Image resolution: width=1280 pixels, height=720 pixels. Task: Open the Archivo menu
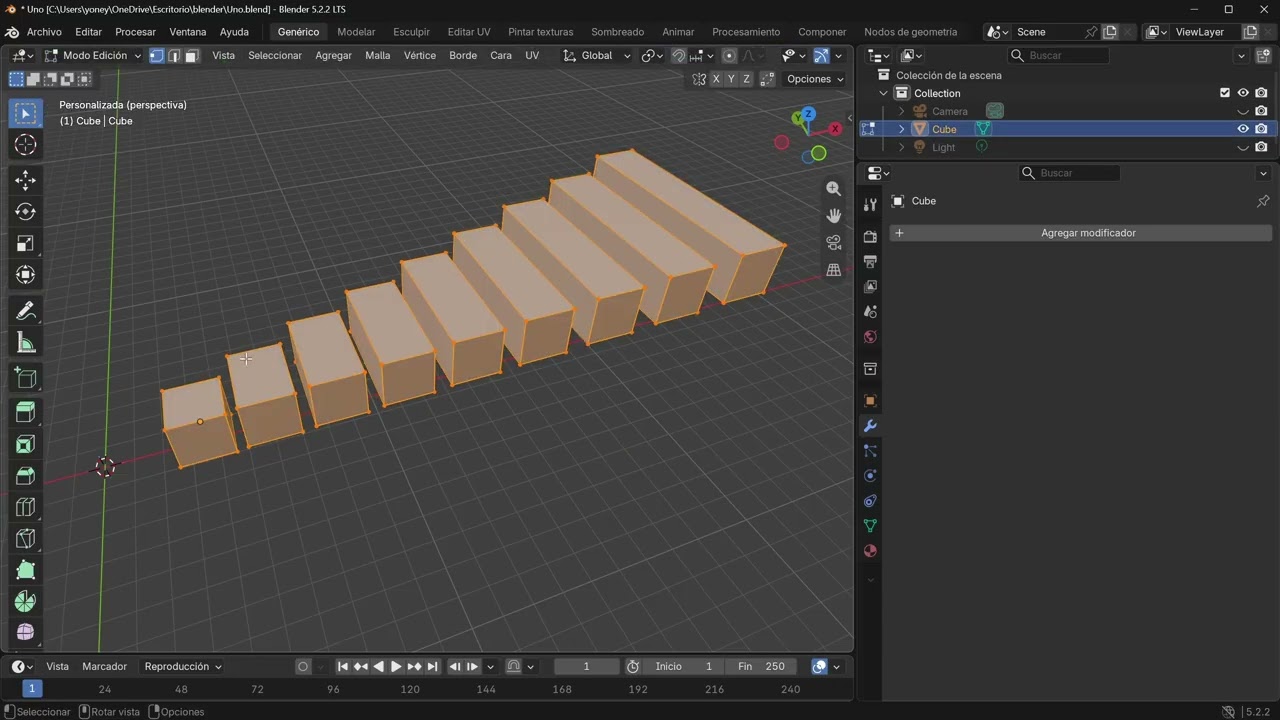pos(44,32)
